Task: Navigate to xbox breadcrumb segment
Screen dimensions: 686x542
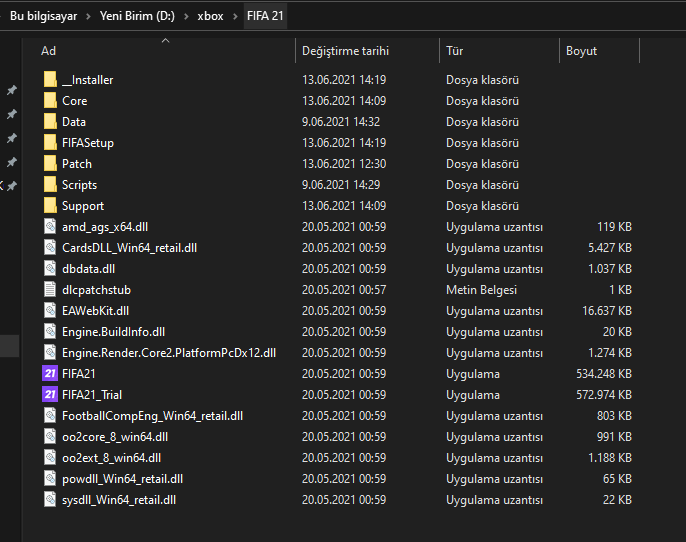Action: [210, 16]
